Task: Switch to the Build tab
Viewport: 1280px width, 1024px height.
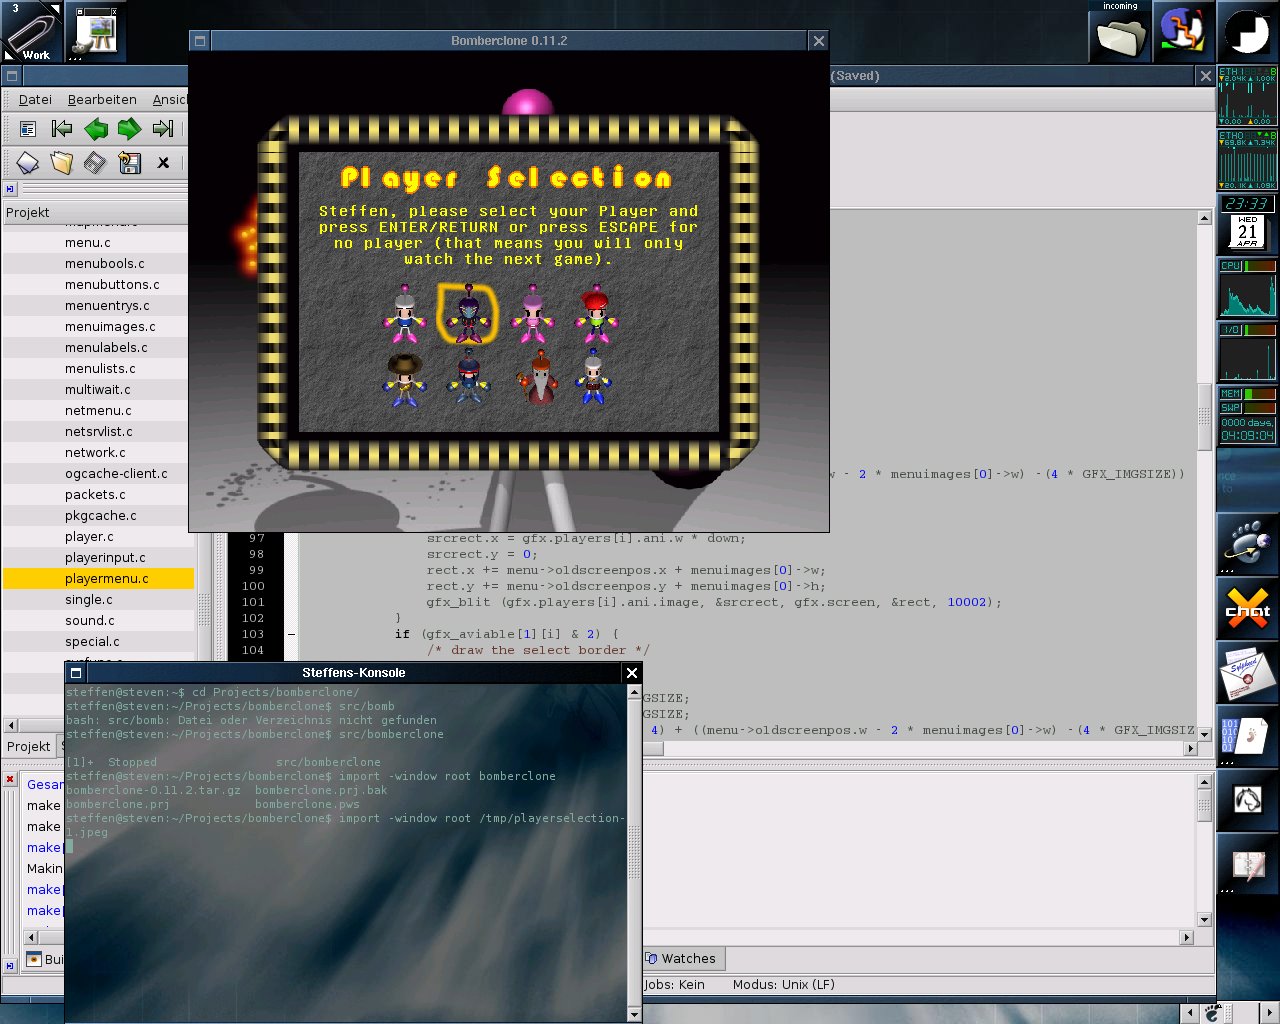Action: pos(44,959)
